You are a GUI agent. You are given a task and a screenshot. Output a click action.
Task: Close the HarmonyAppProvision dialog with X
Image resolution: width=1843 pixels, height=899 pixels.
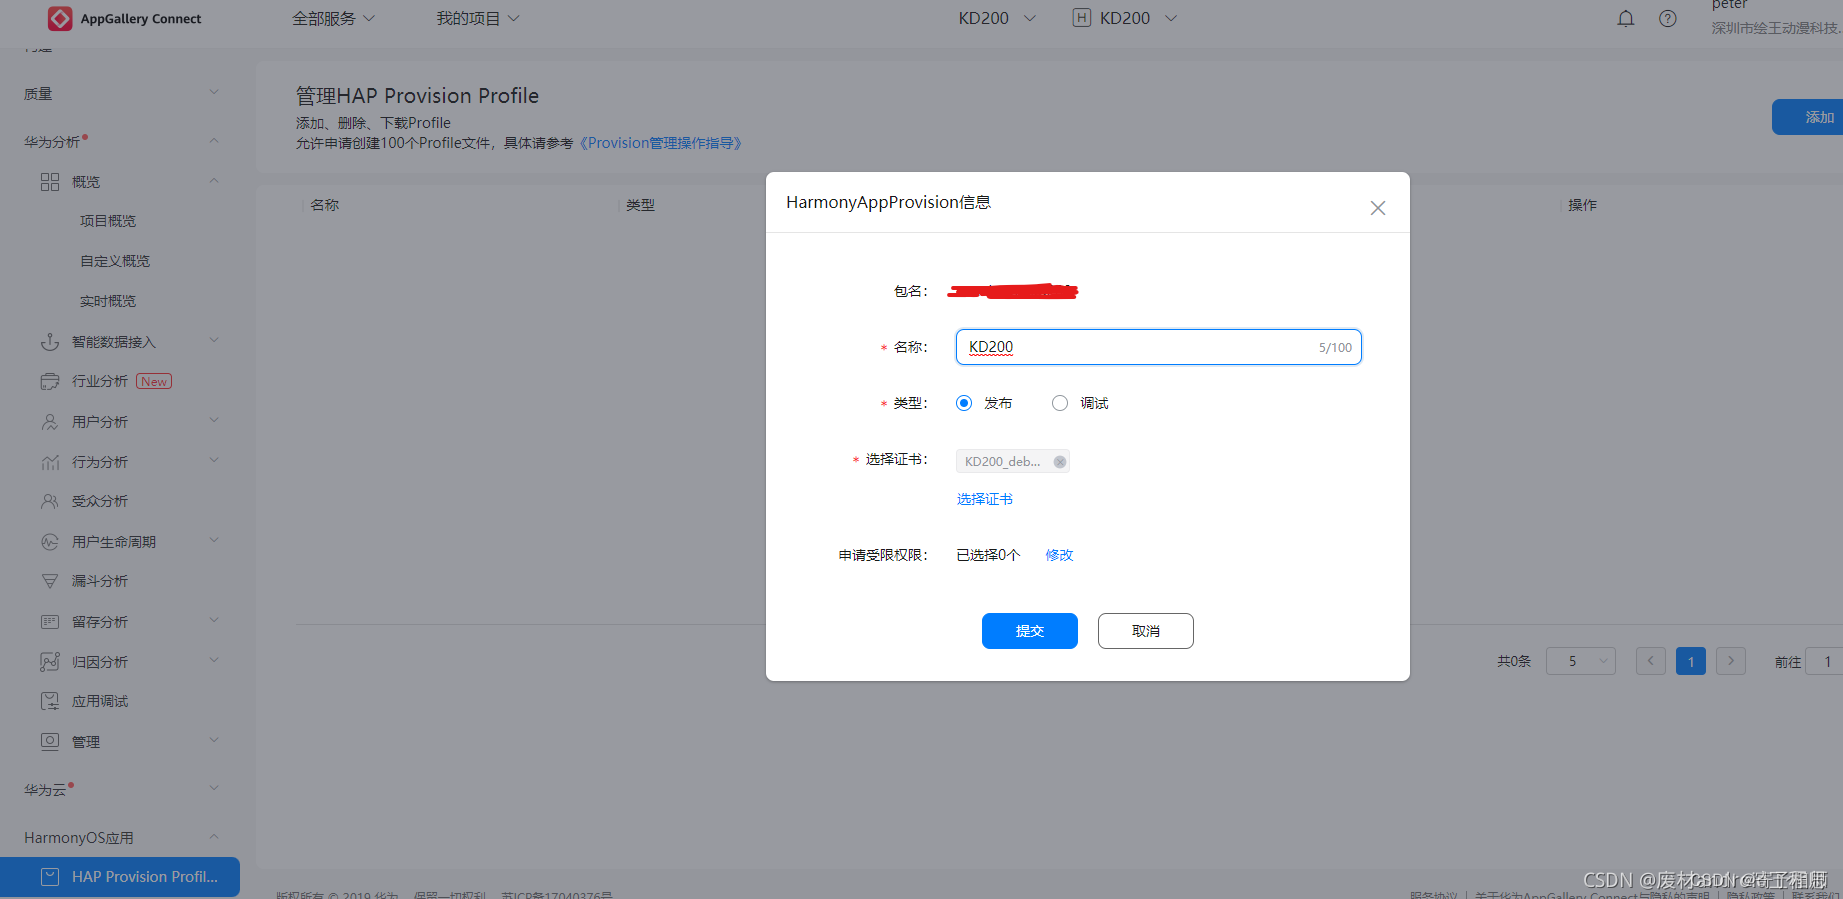1378,208
